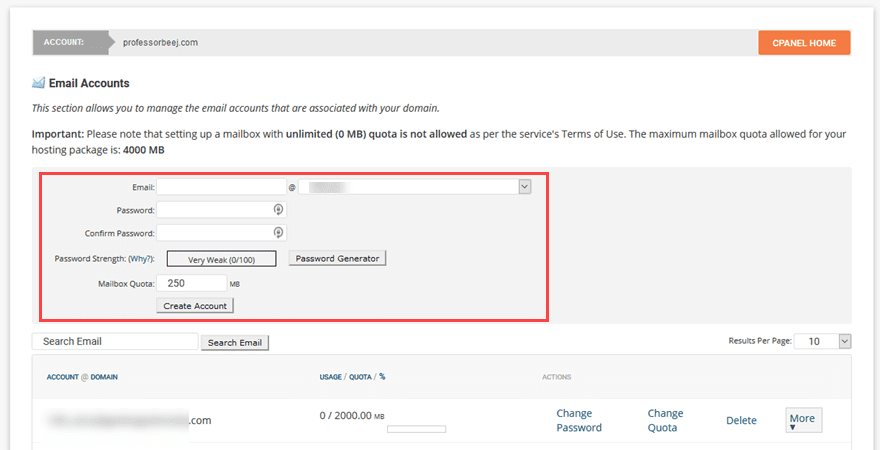The height and width of the screenshot is (450, 880).
Task: Click the Email Accounts envelope icon
Action: tap(38, 83)
